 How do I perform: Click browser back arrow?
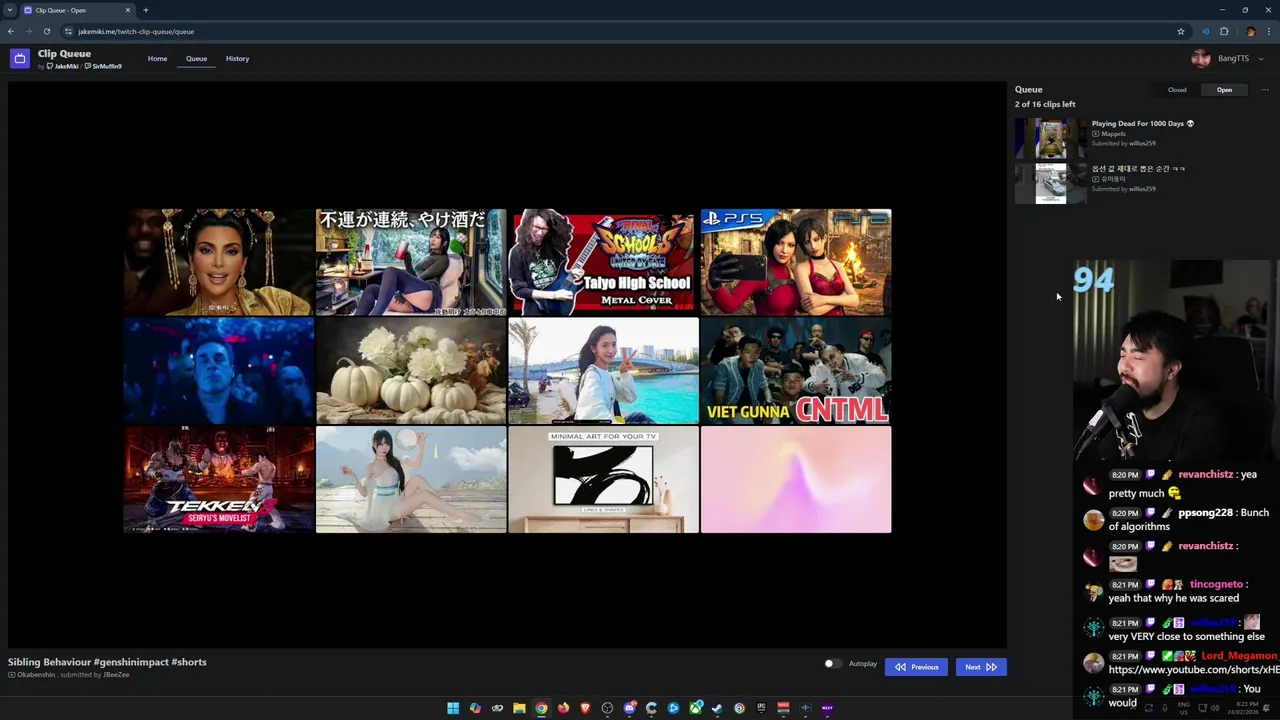pyautogui.click(x=11, y=31)
